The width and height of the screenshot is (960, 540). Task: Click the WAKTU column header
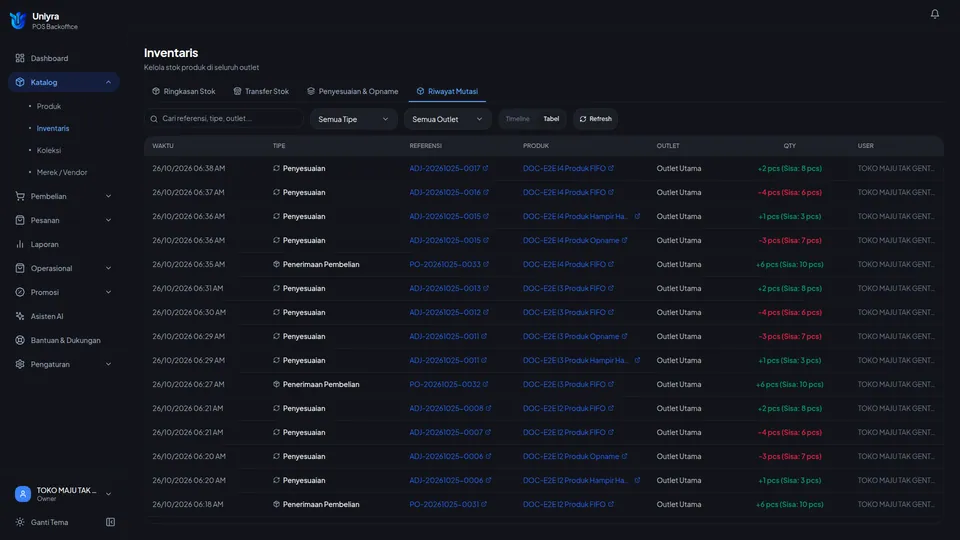coord(163,146)
